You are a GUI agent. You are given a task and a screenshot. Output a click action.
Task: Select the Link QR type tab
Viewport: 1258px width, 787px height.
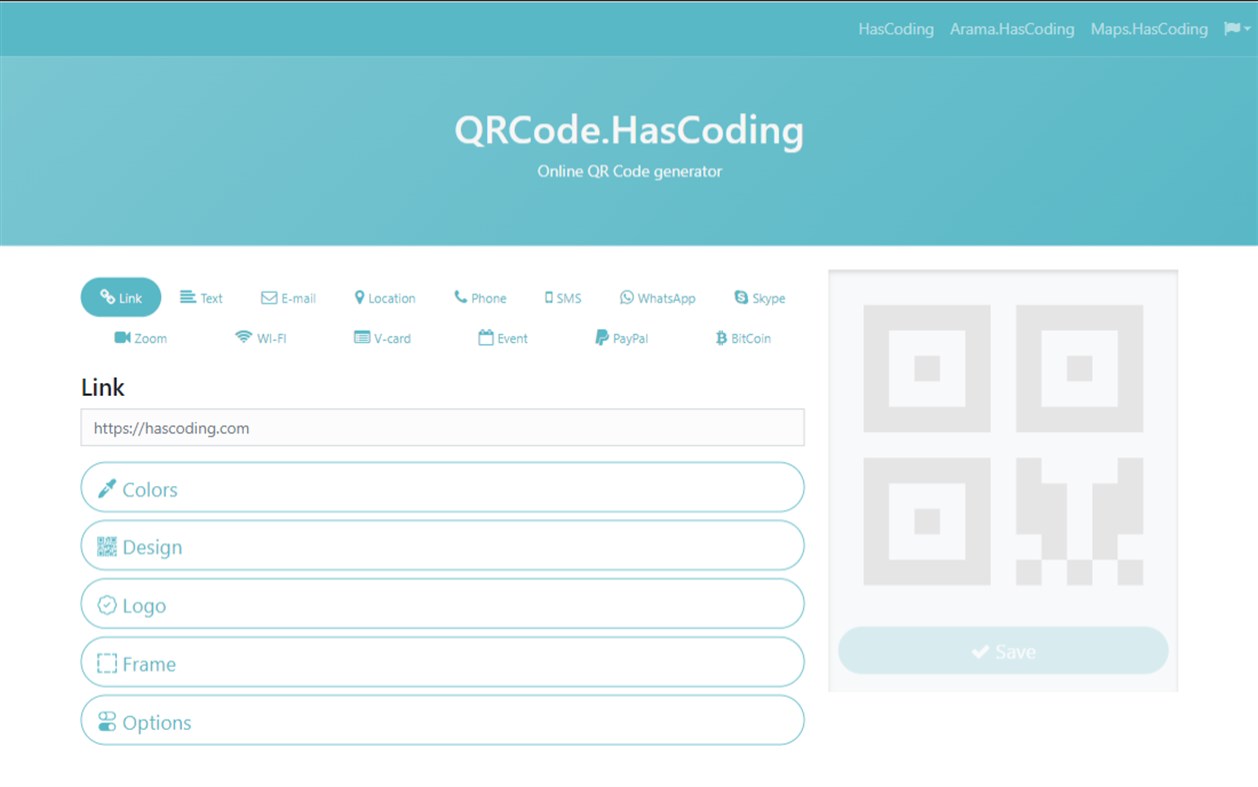coord(121,297)
